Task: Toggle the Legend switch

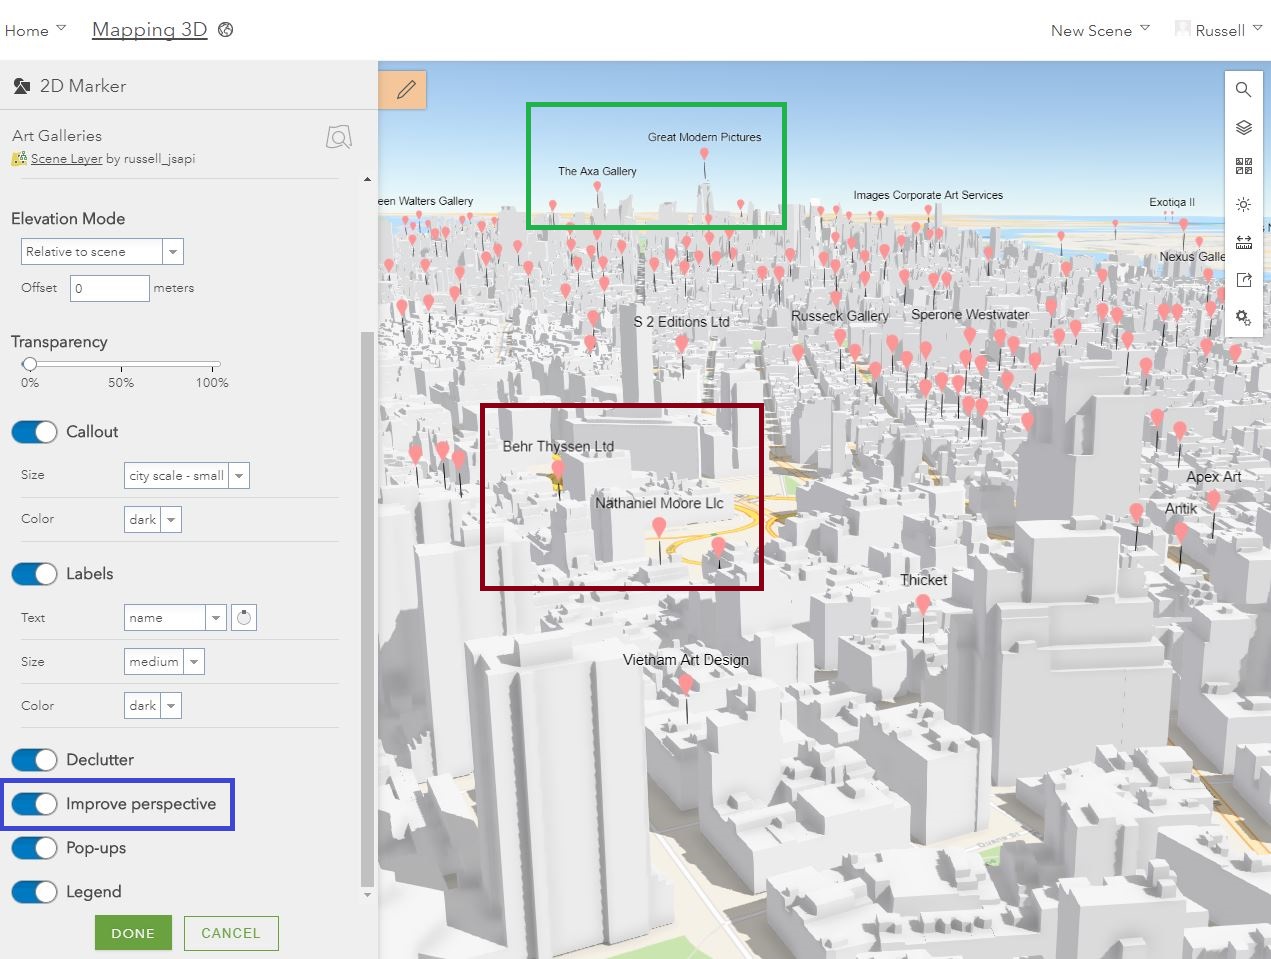Action: [34, 892]
